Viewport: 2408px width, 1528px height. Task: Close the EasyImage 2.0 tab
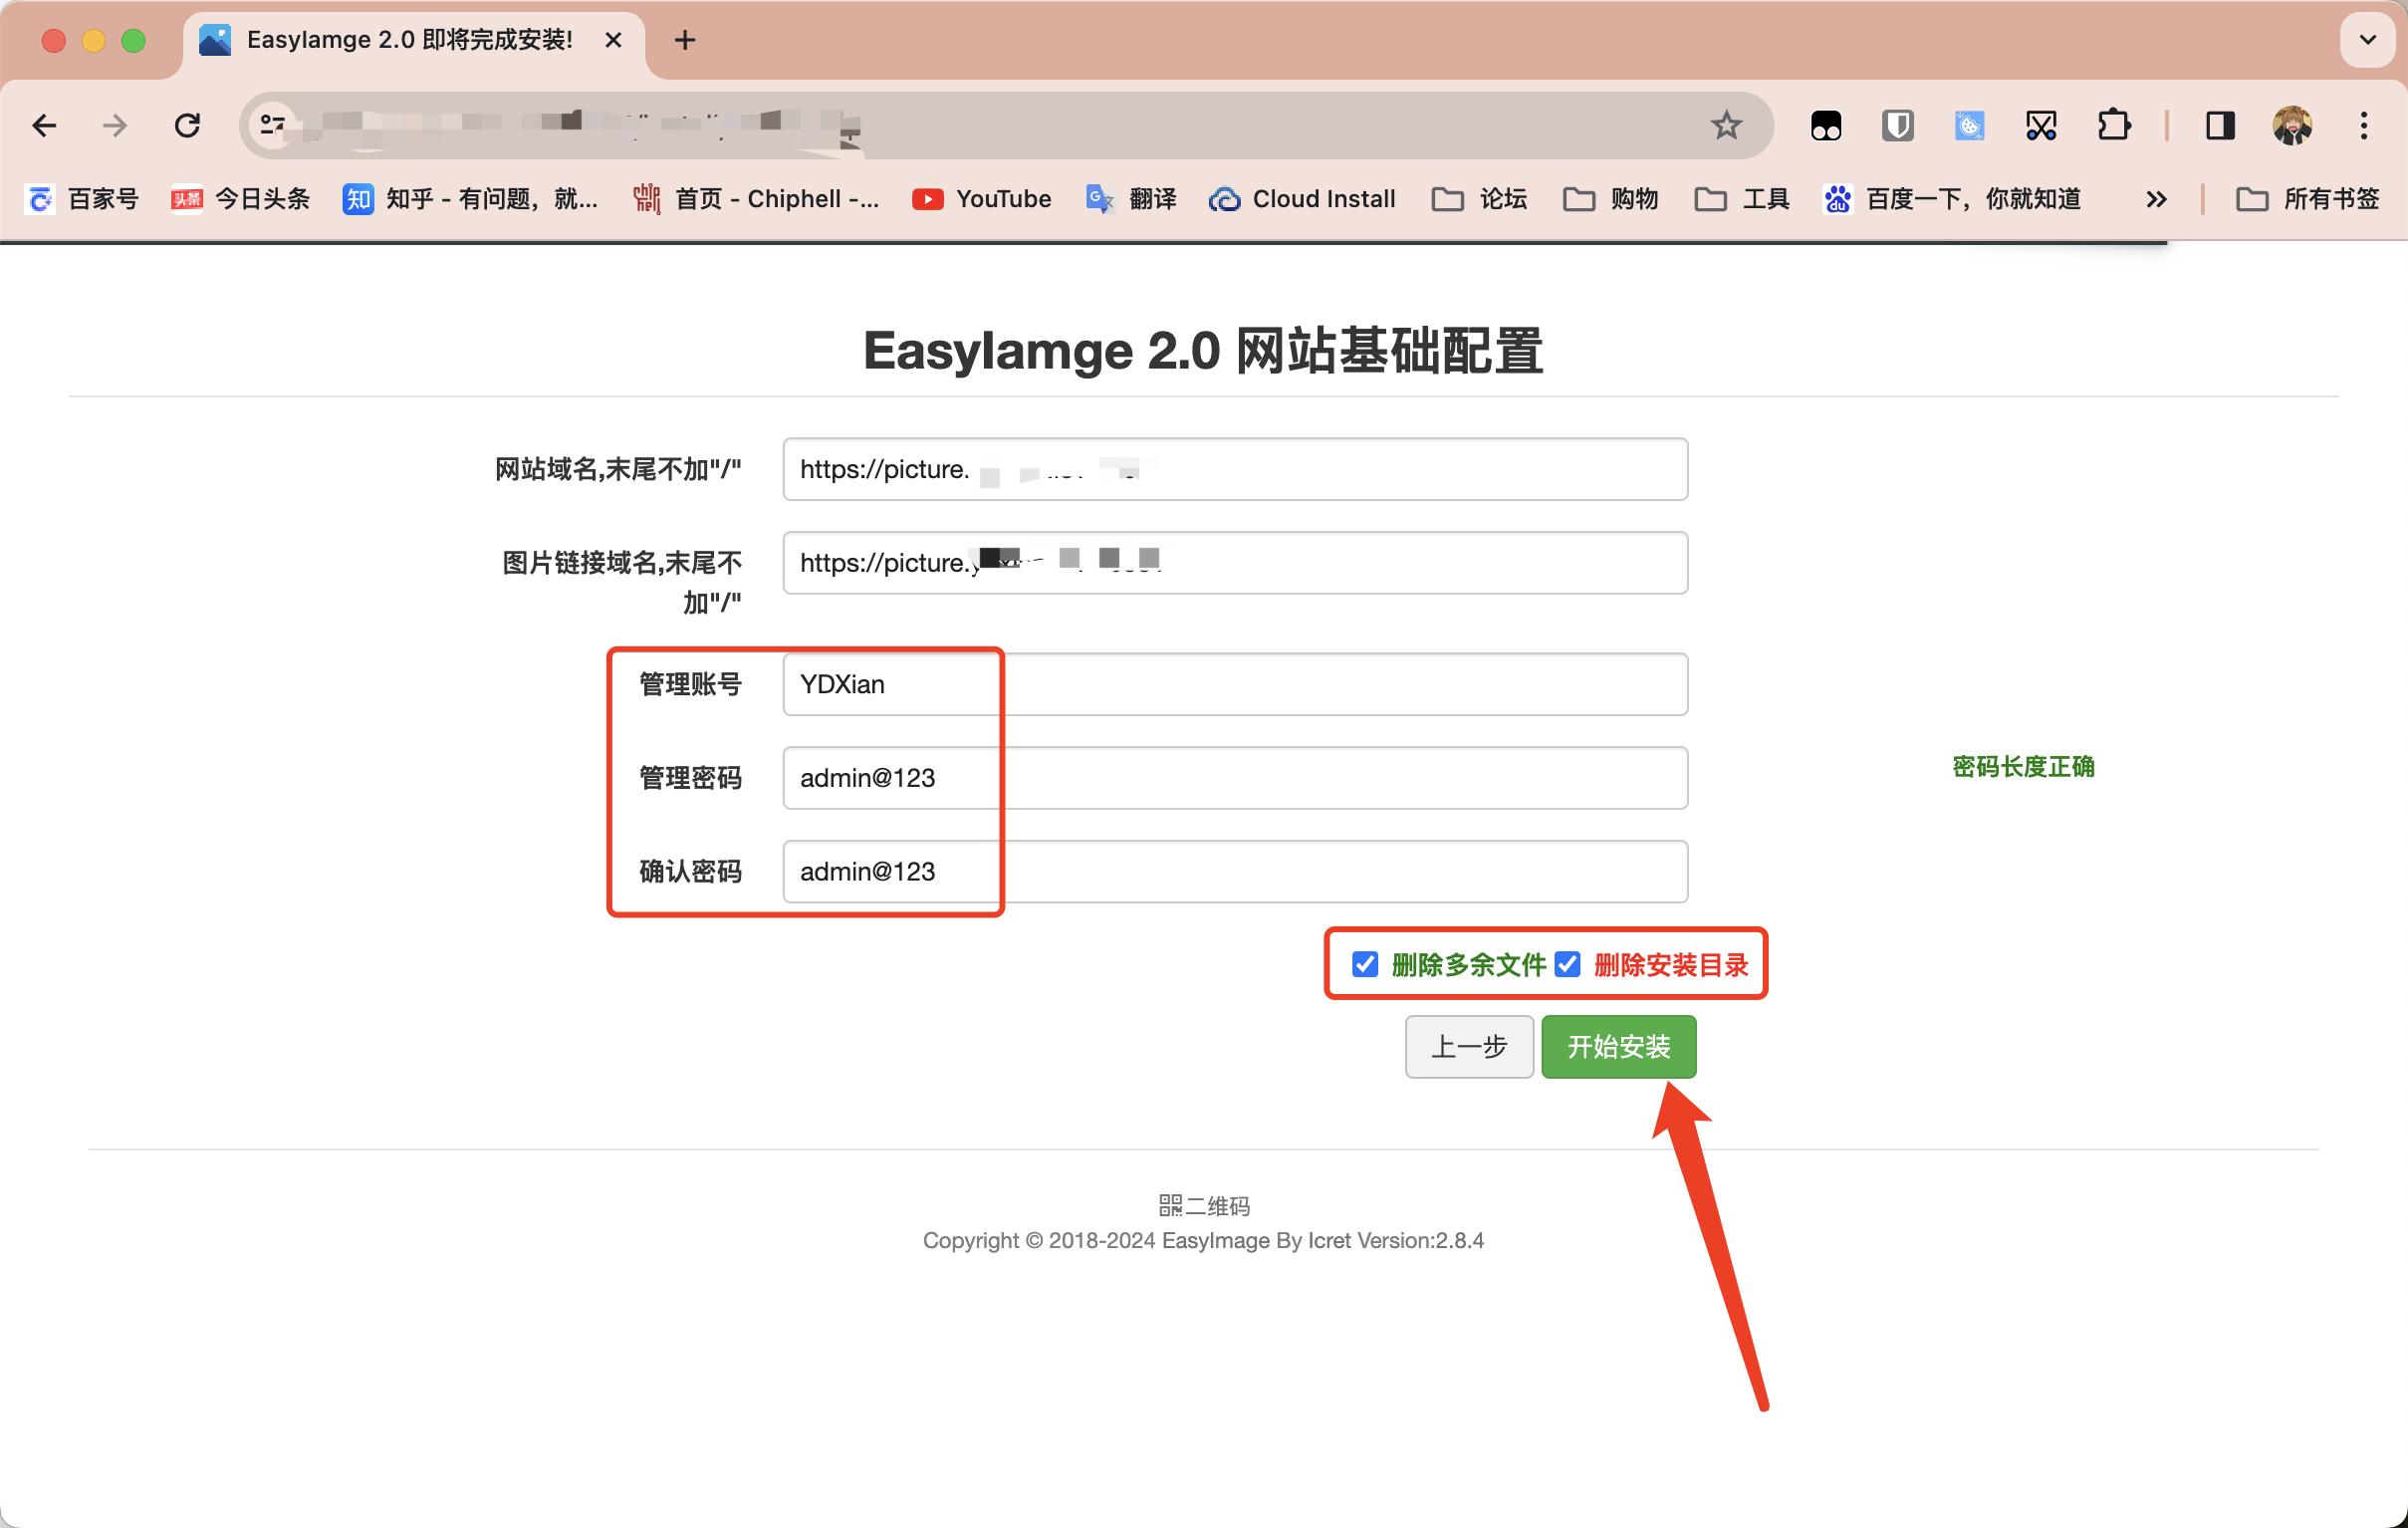tap(614, 40)
